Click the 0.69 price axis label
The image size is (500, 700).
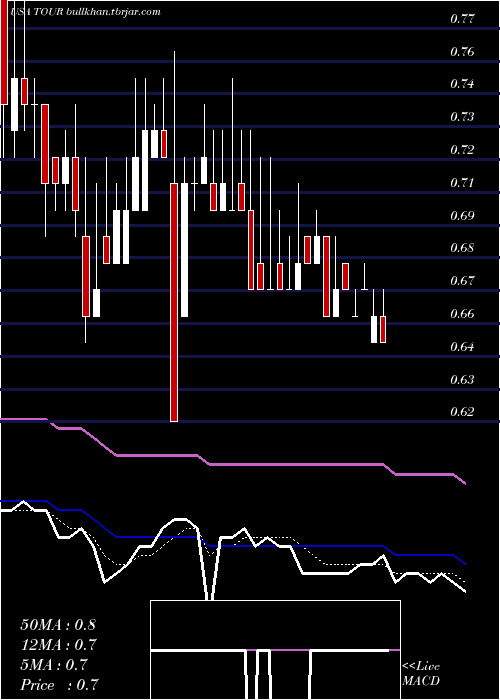tap(462, 216)
